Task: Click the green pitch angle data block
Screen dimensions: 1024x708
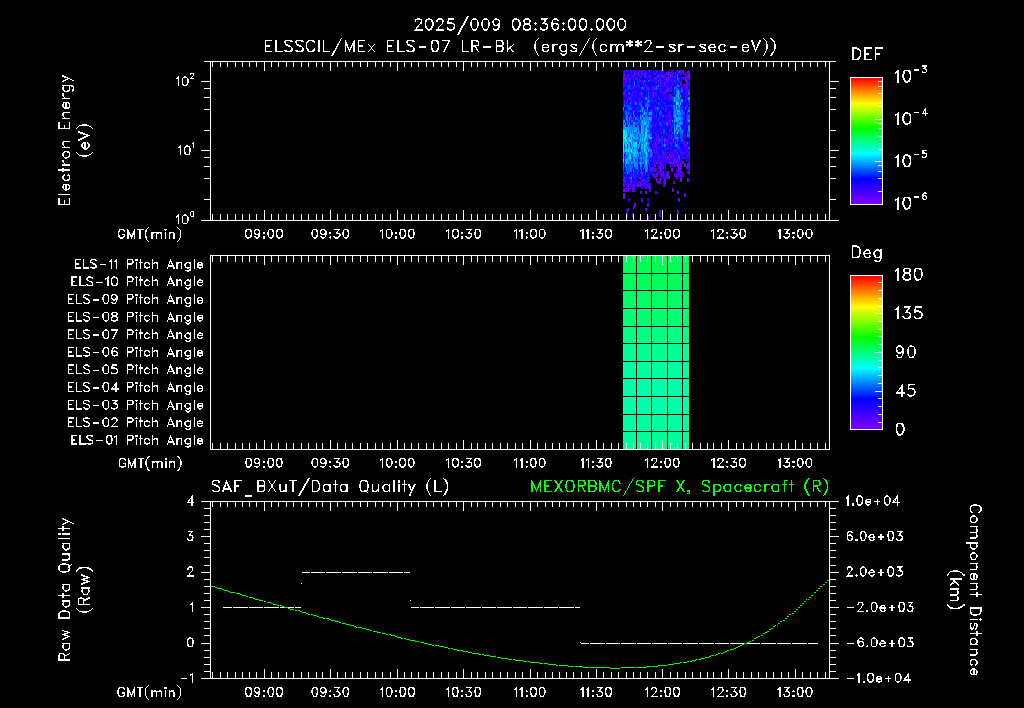Action: coord(656,352)
